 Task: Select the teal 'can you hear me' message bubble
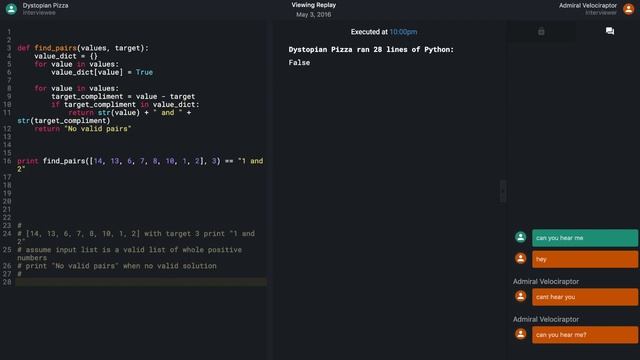coord(584,238)
